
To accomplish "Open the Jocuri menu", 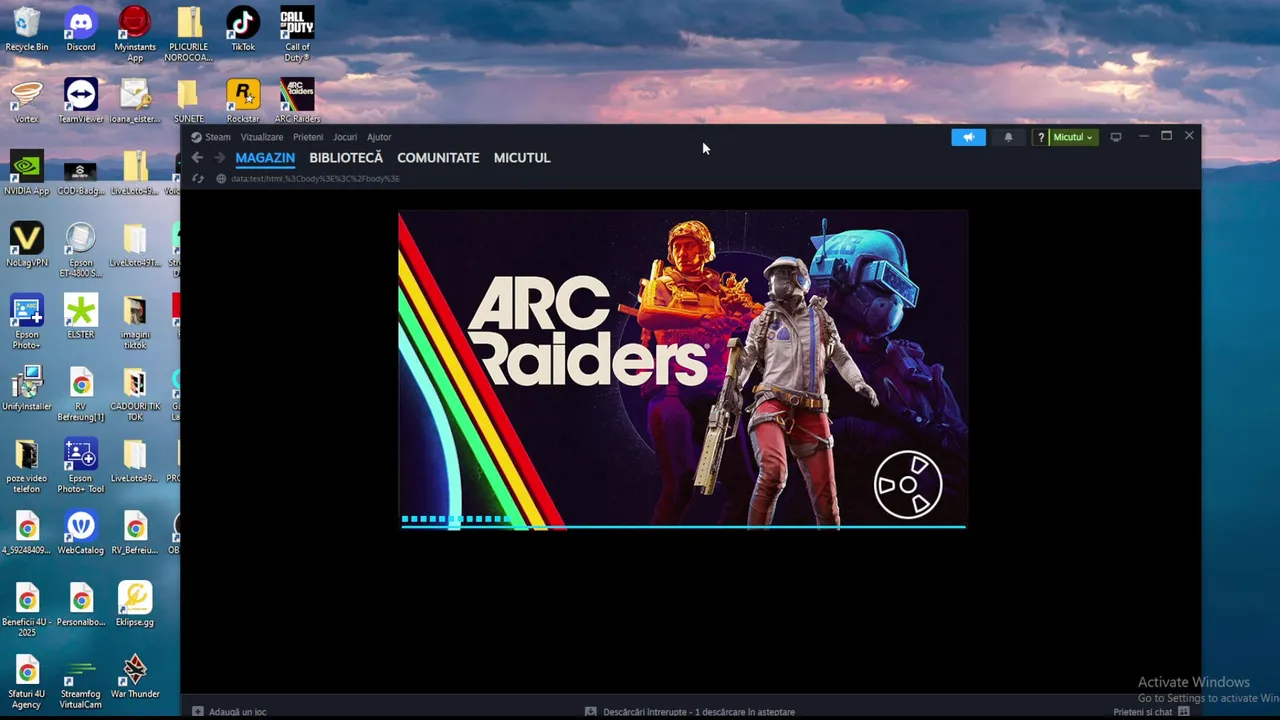I will click(345, 137).
